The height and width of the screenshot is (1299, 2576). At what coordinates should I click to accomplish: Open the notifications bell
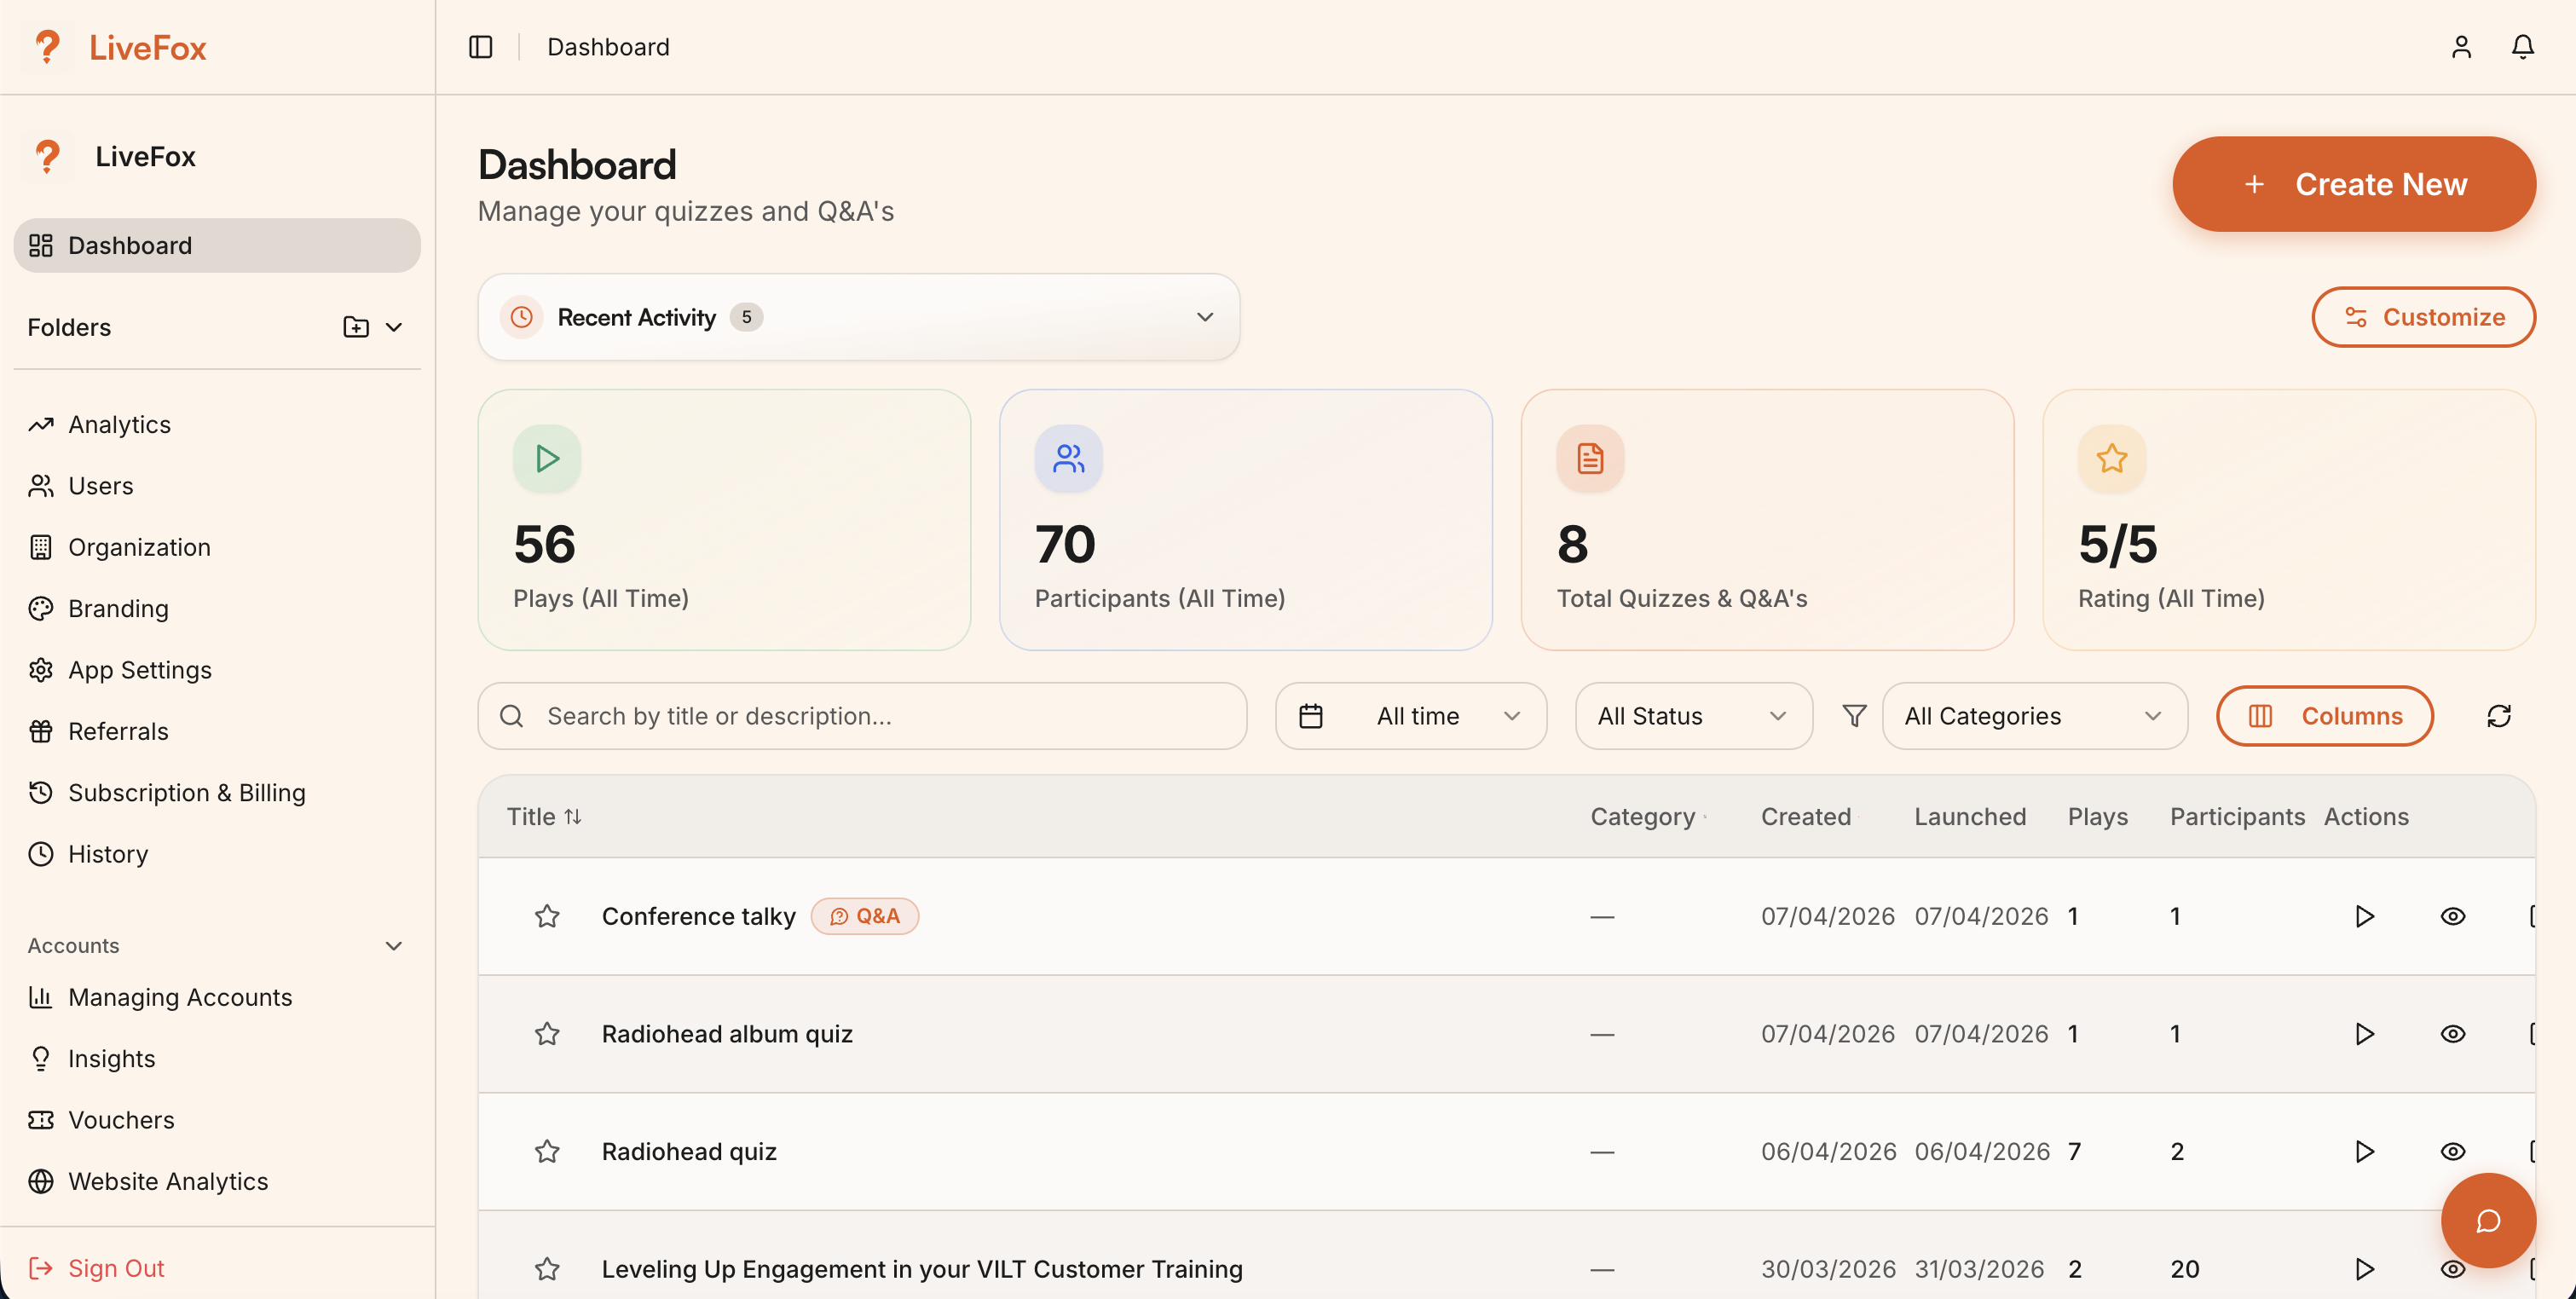click(2522, 47)
